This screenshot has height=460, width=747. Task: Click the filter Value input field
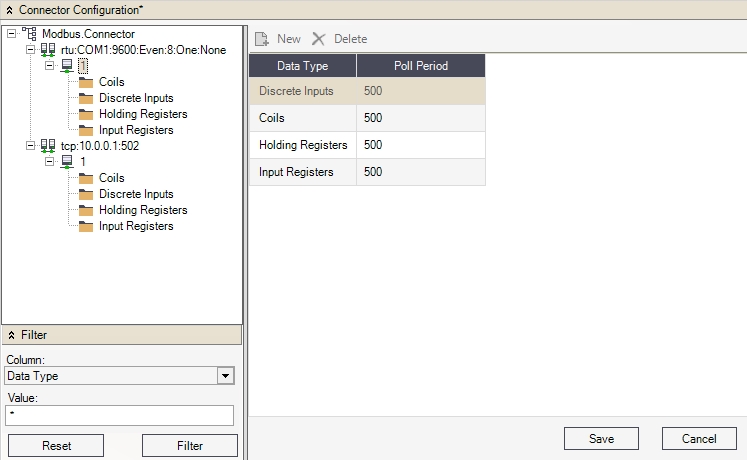point(119,415)
